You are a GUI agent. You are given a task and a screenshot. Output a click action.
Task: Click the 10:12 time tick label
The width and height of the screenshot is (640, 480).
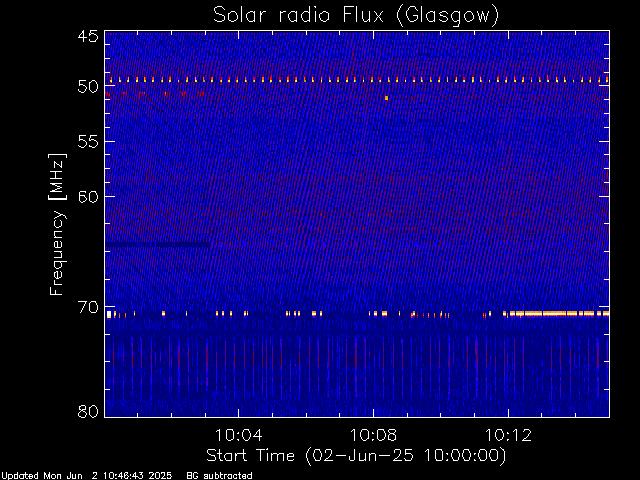click(x=508, y=435)
